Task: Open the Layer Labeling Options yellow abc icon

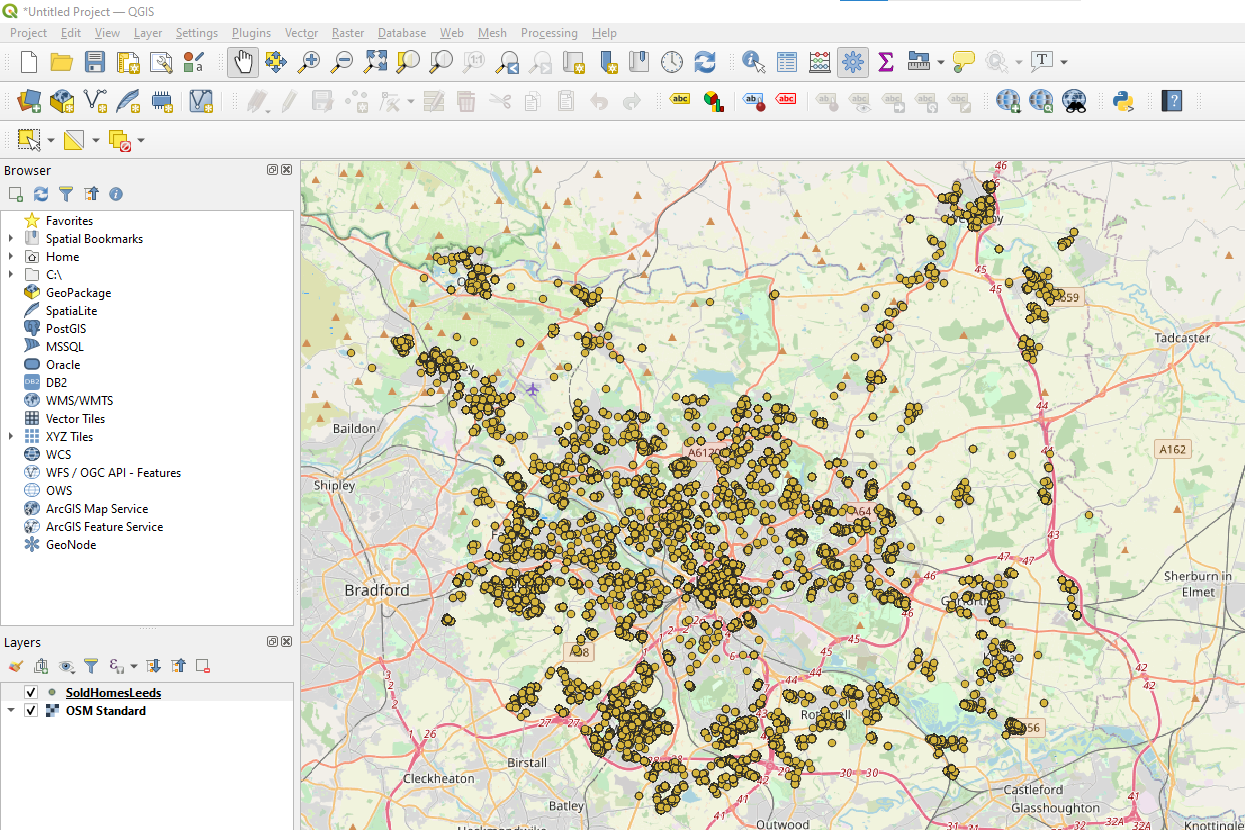Action: click(681, 100)
